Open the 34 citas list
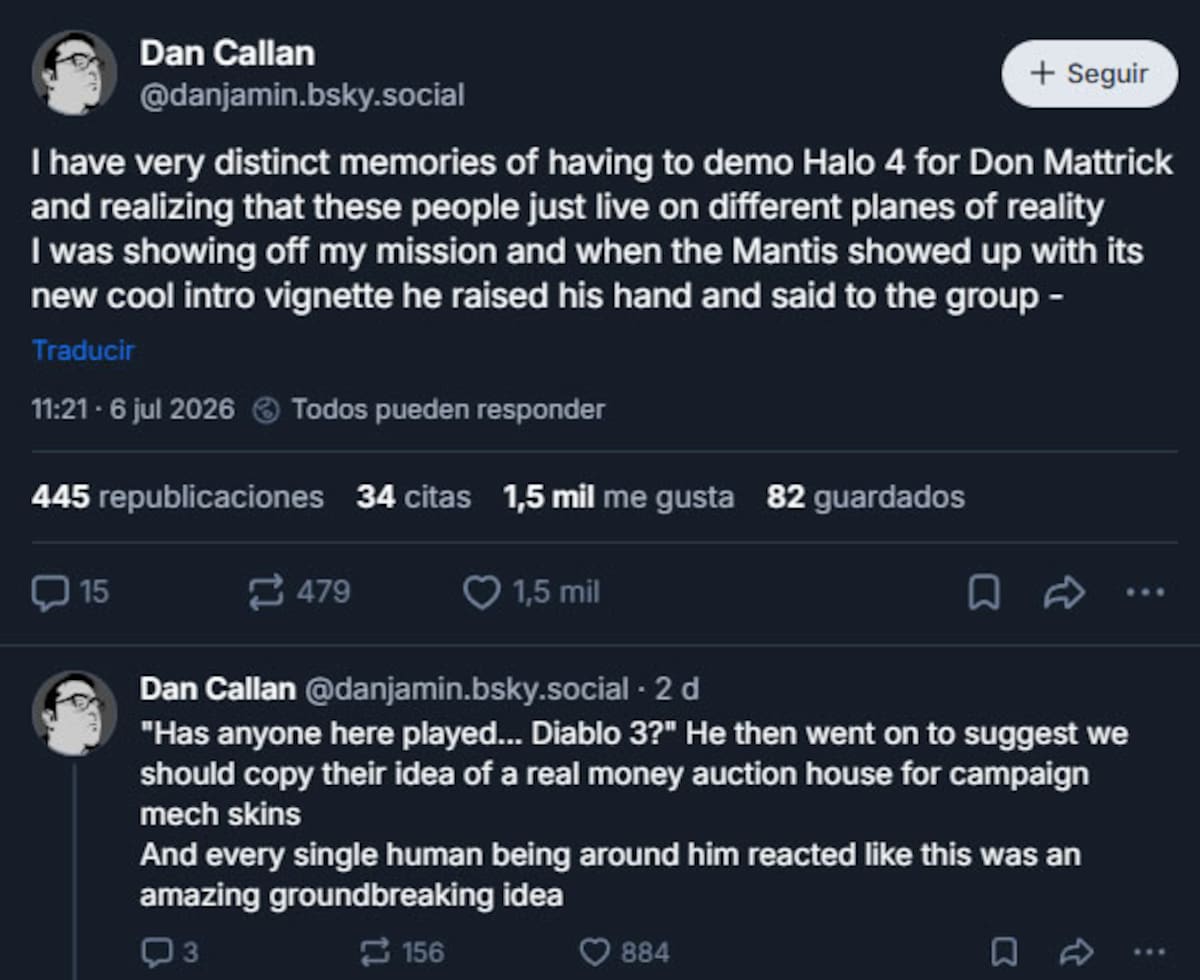Image resolution: width=1200 pixels, height=980 pixels. pos(413,497)
